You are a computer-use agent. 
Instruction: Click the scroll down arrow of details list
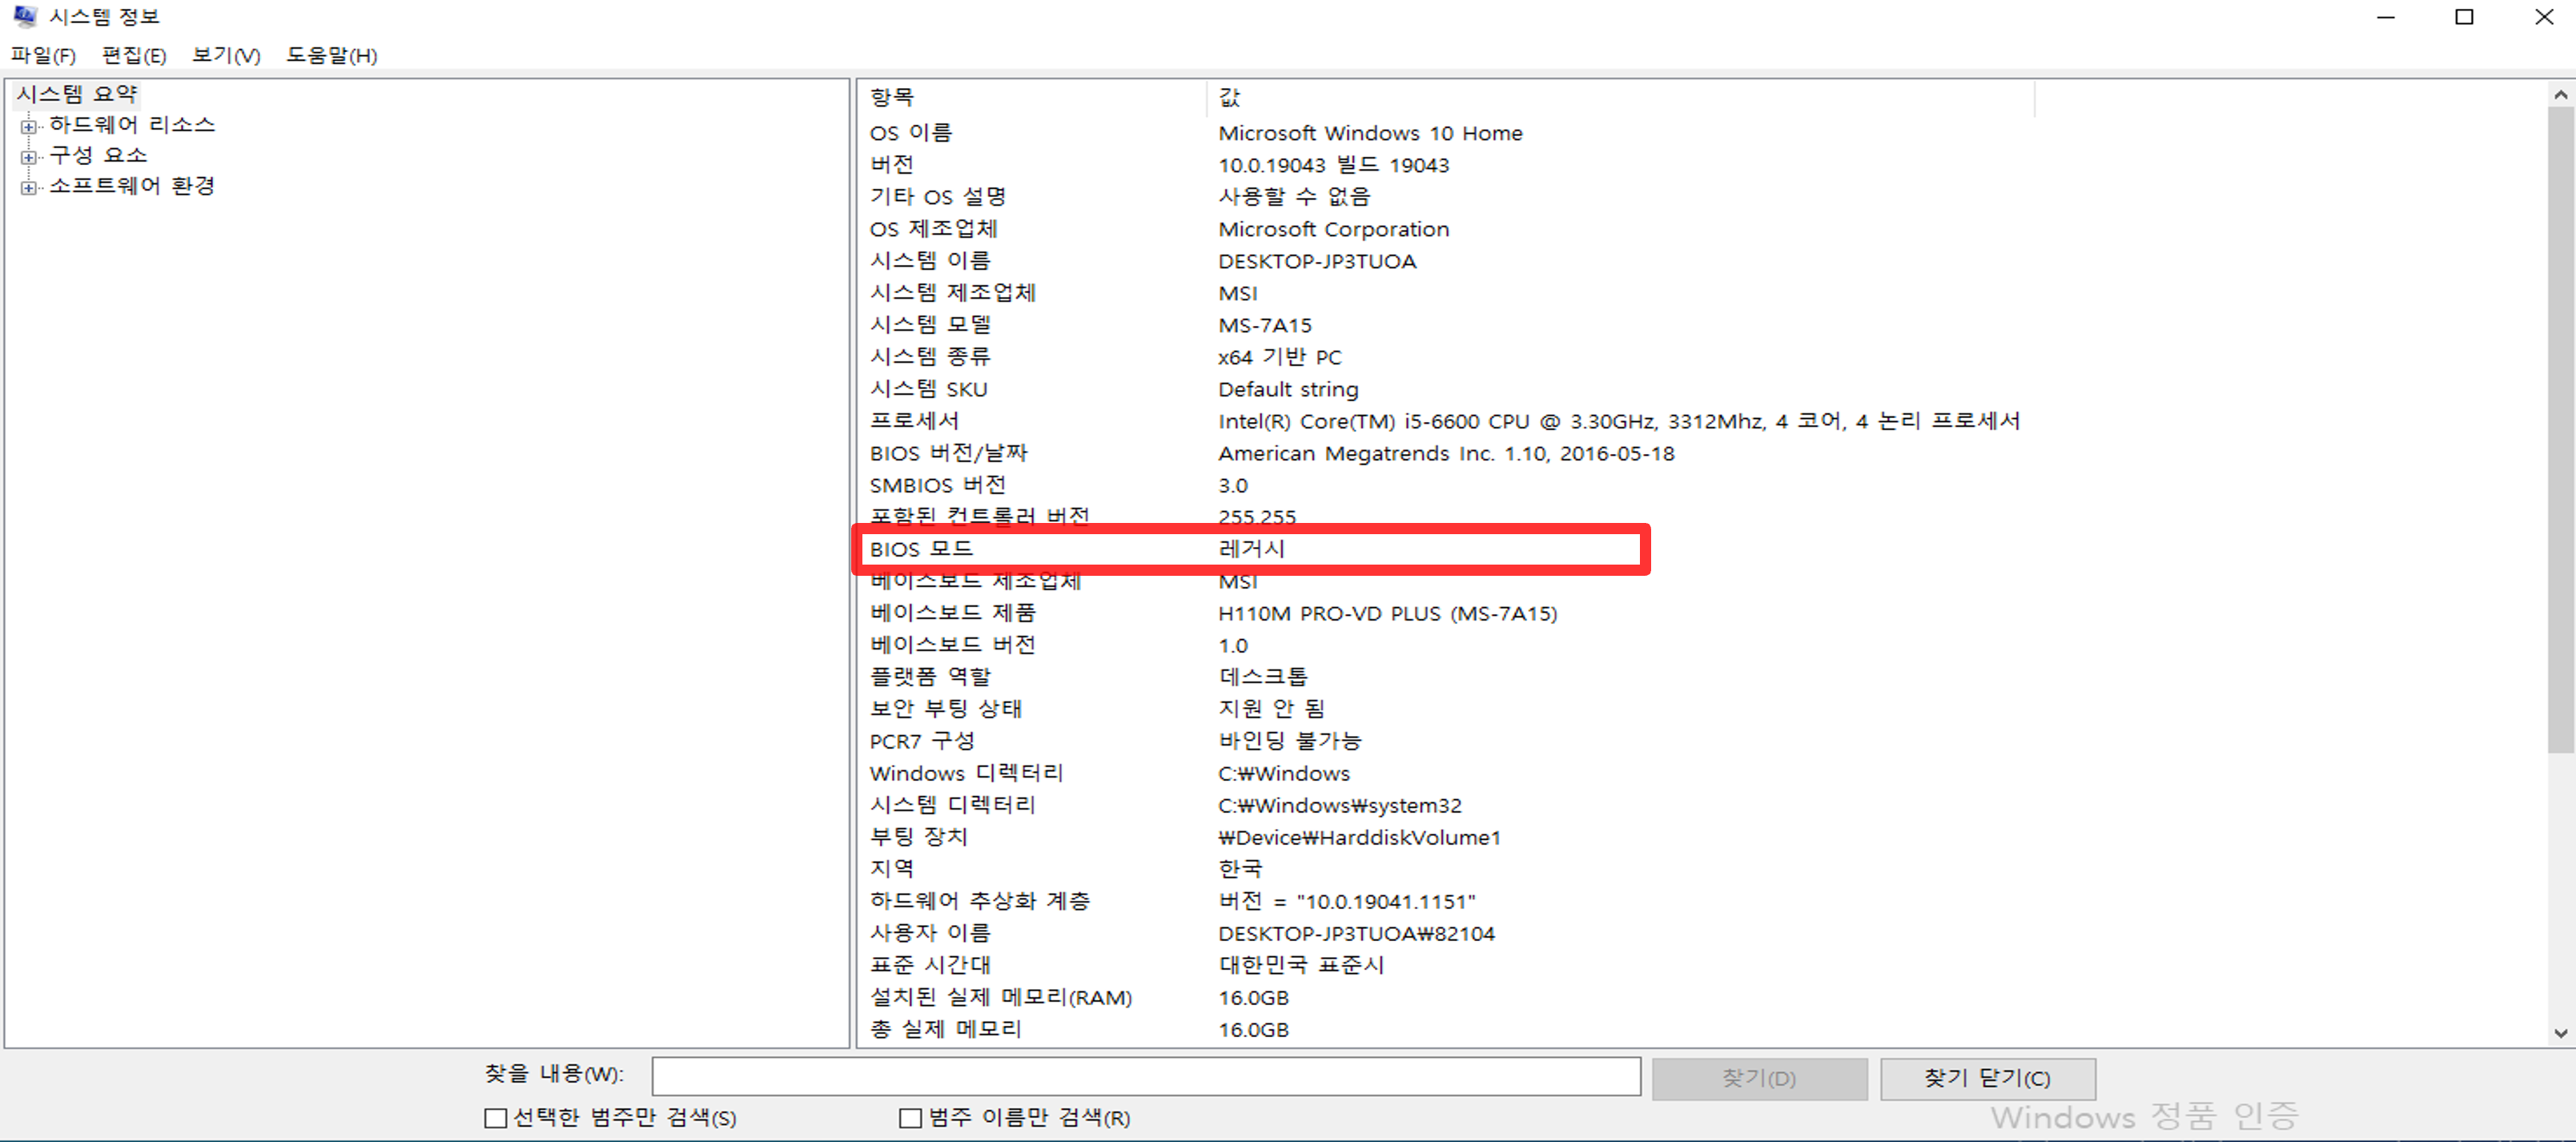coord(2560,1033)
